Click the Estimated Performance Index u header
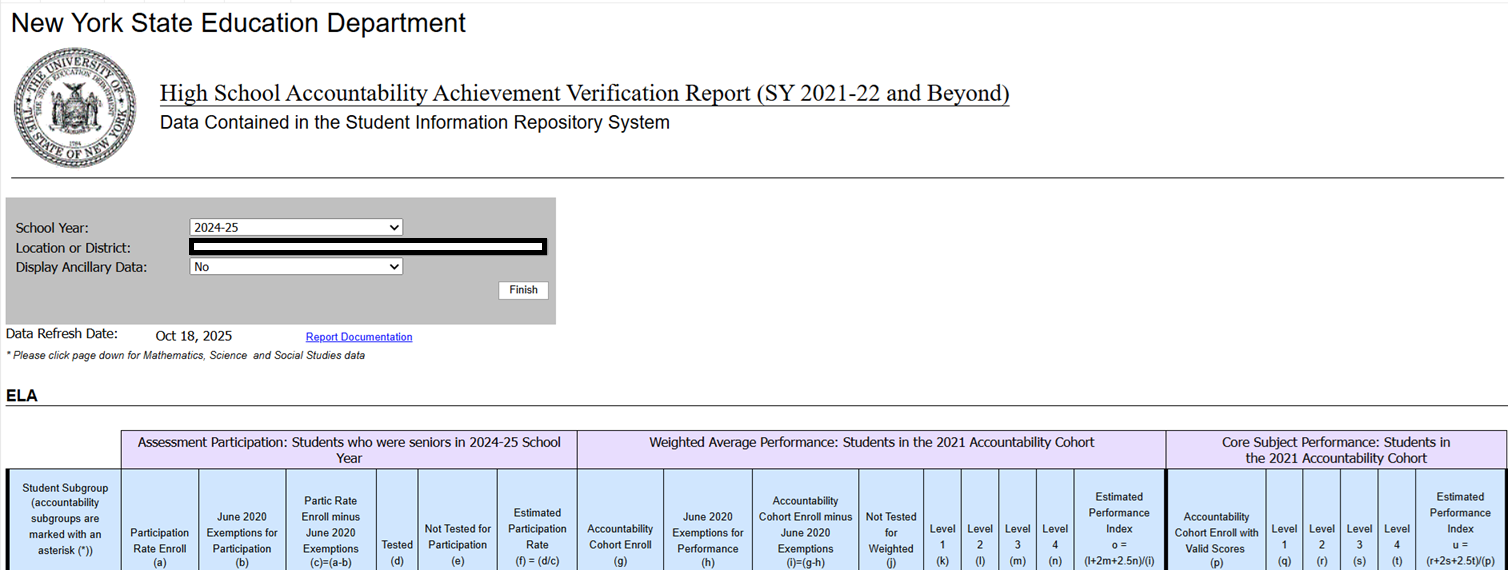 [x=1461, y=520]
